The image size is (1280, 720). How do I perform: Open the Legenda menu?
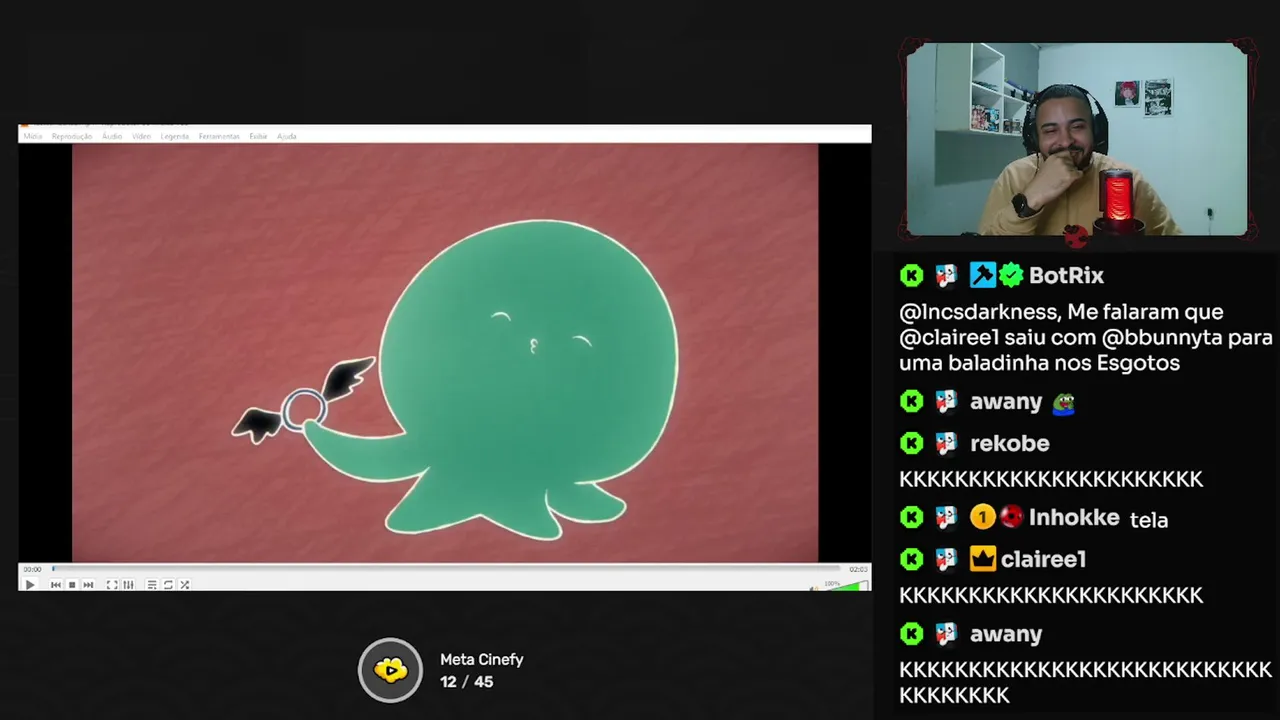[x=175, y=136]
